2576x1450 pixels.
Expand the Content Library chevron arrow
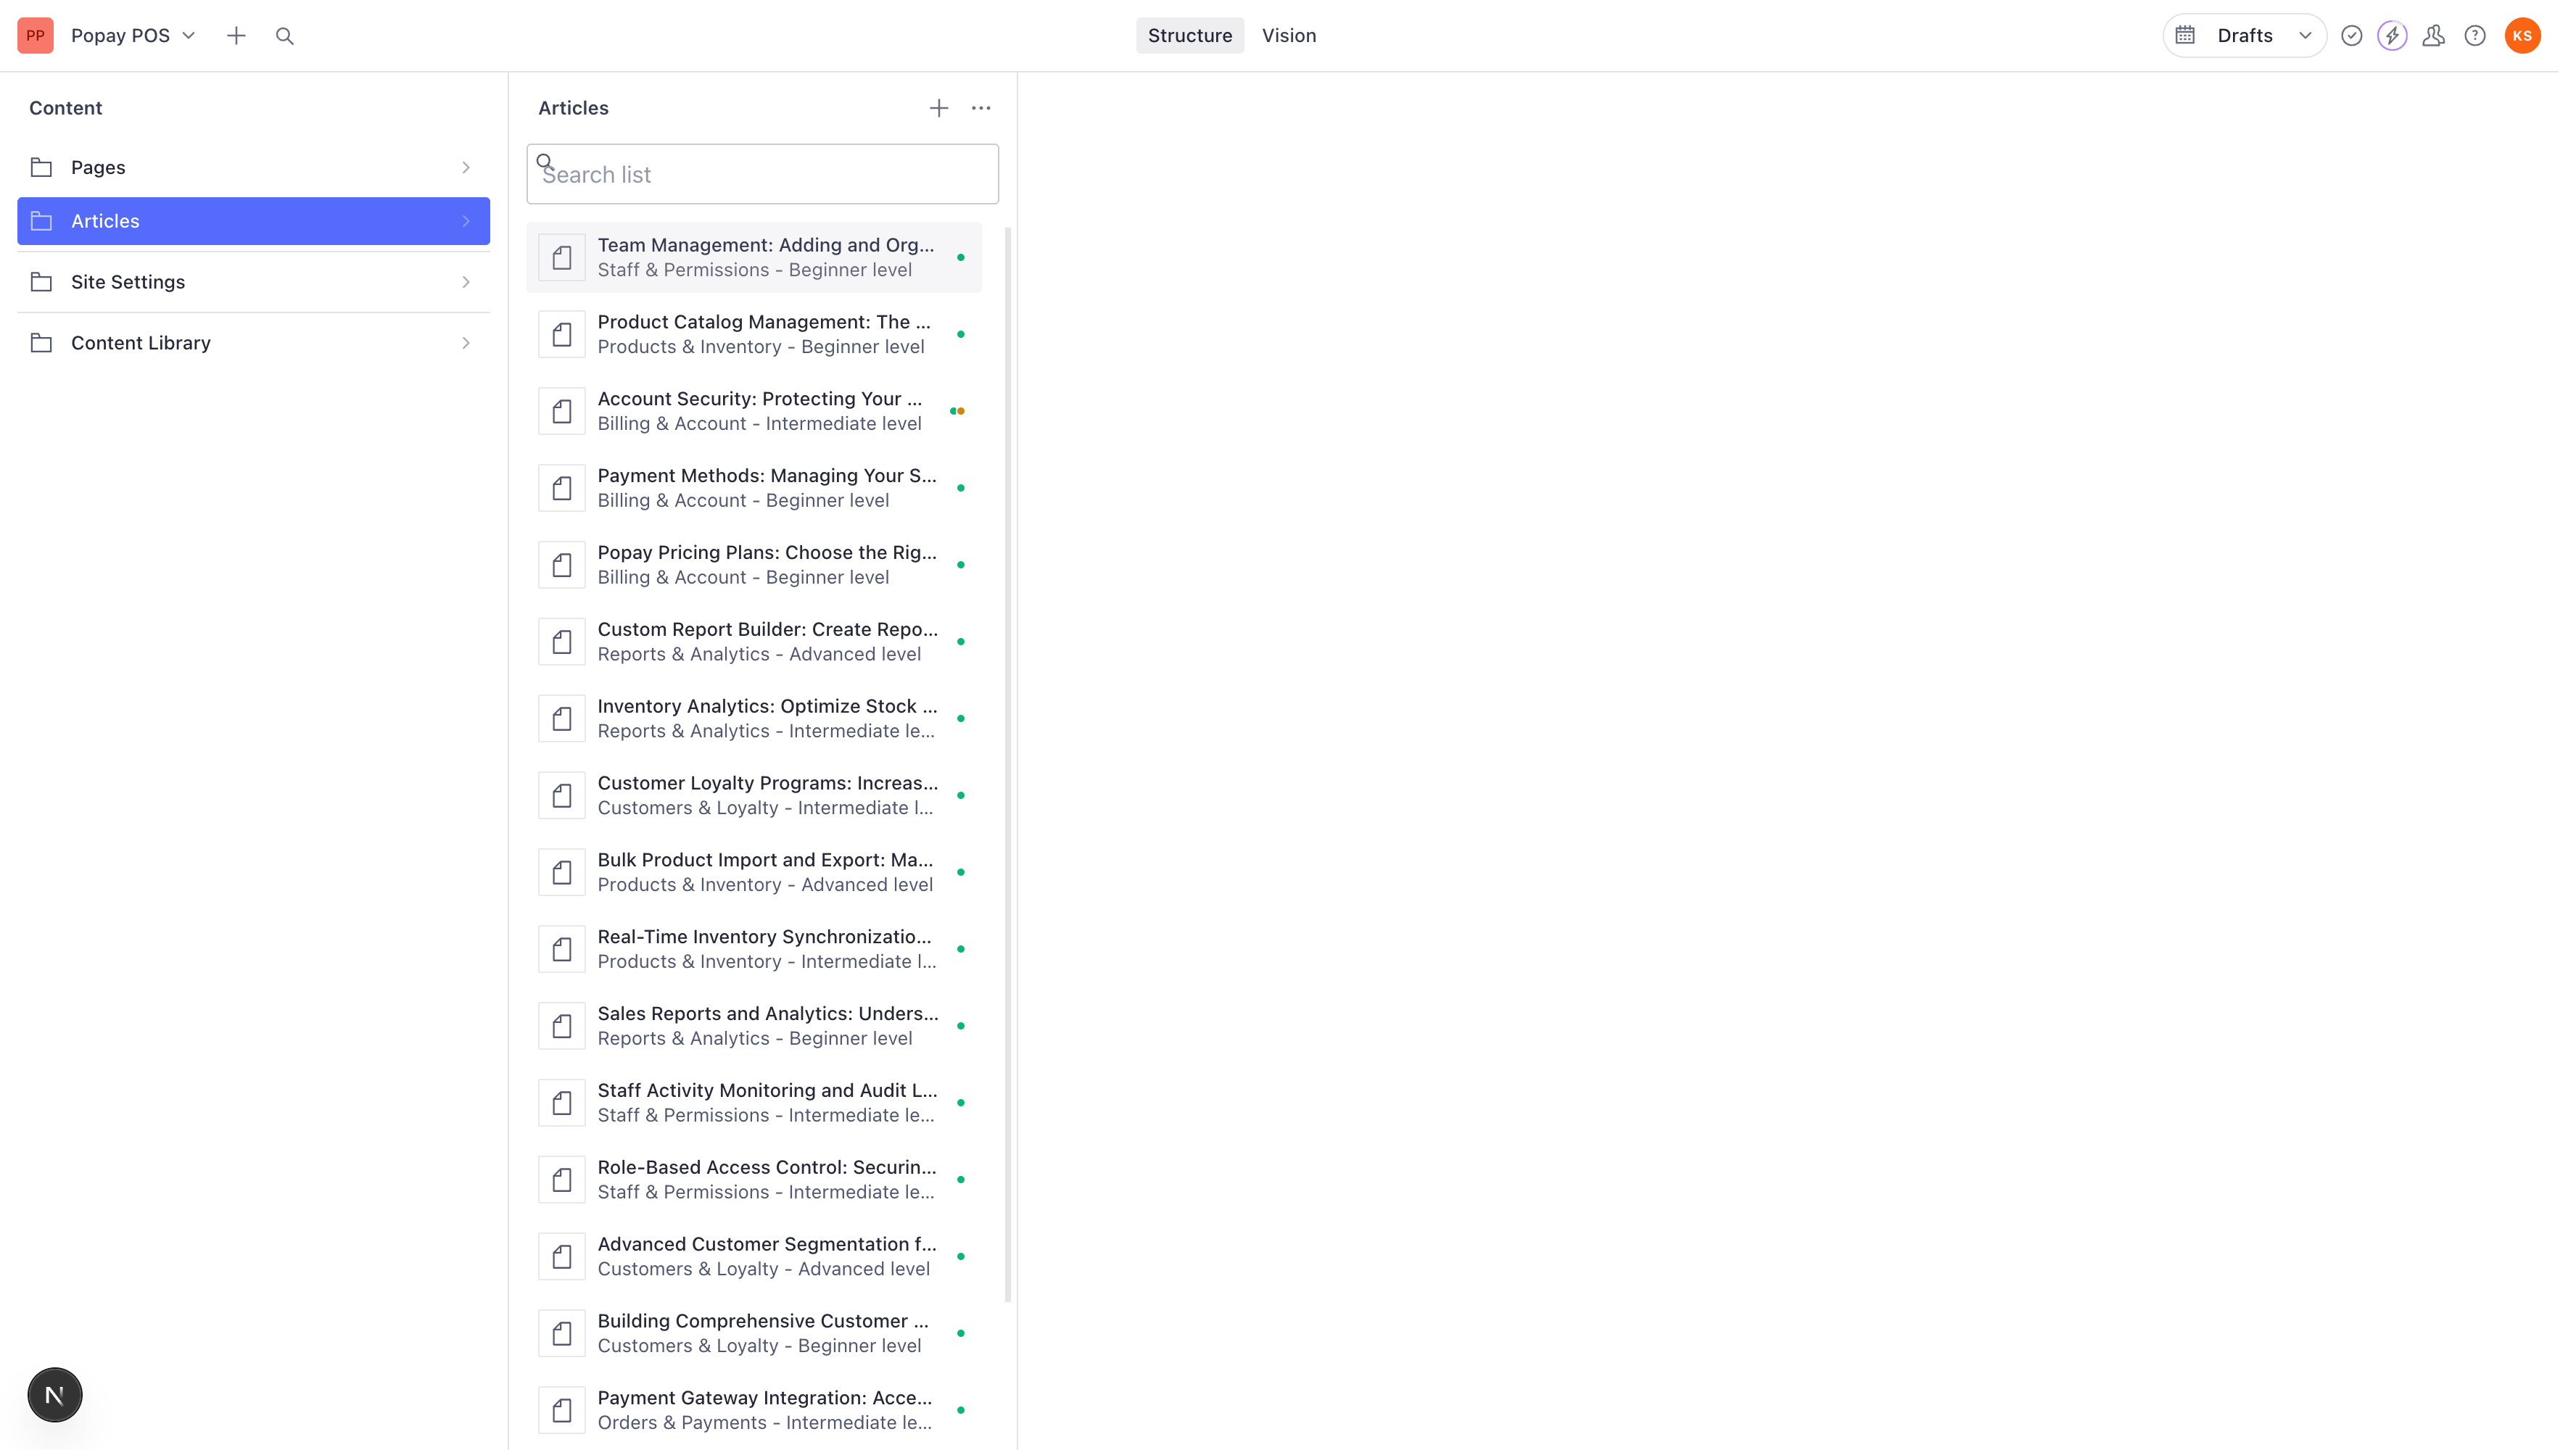(x=466, y=343)
